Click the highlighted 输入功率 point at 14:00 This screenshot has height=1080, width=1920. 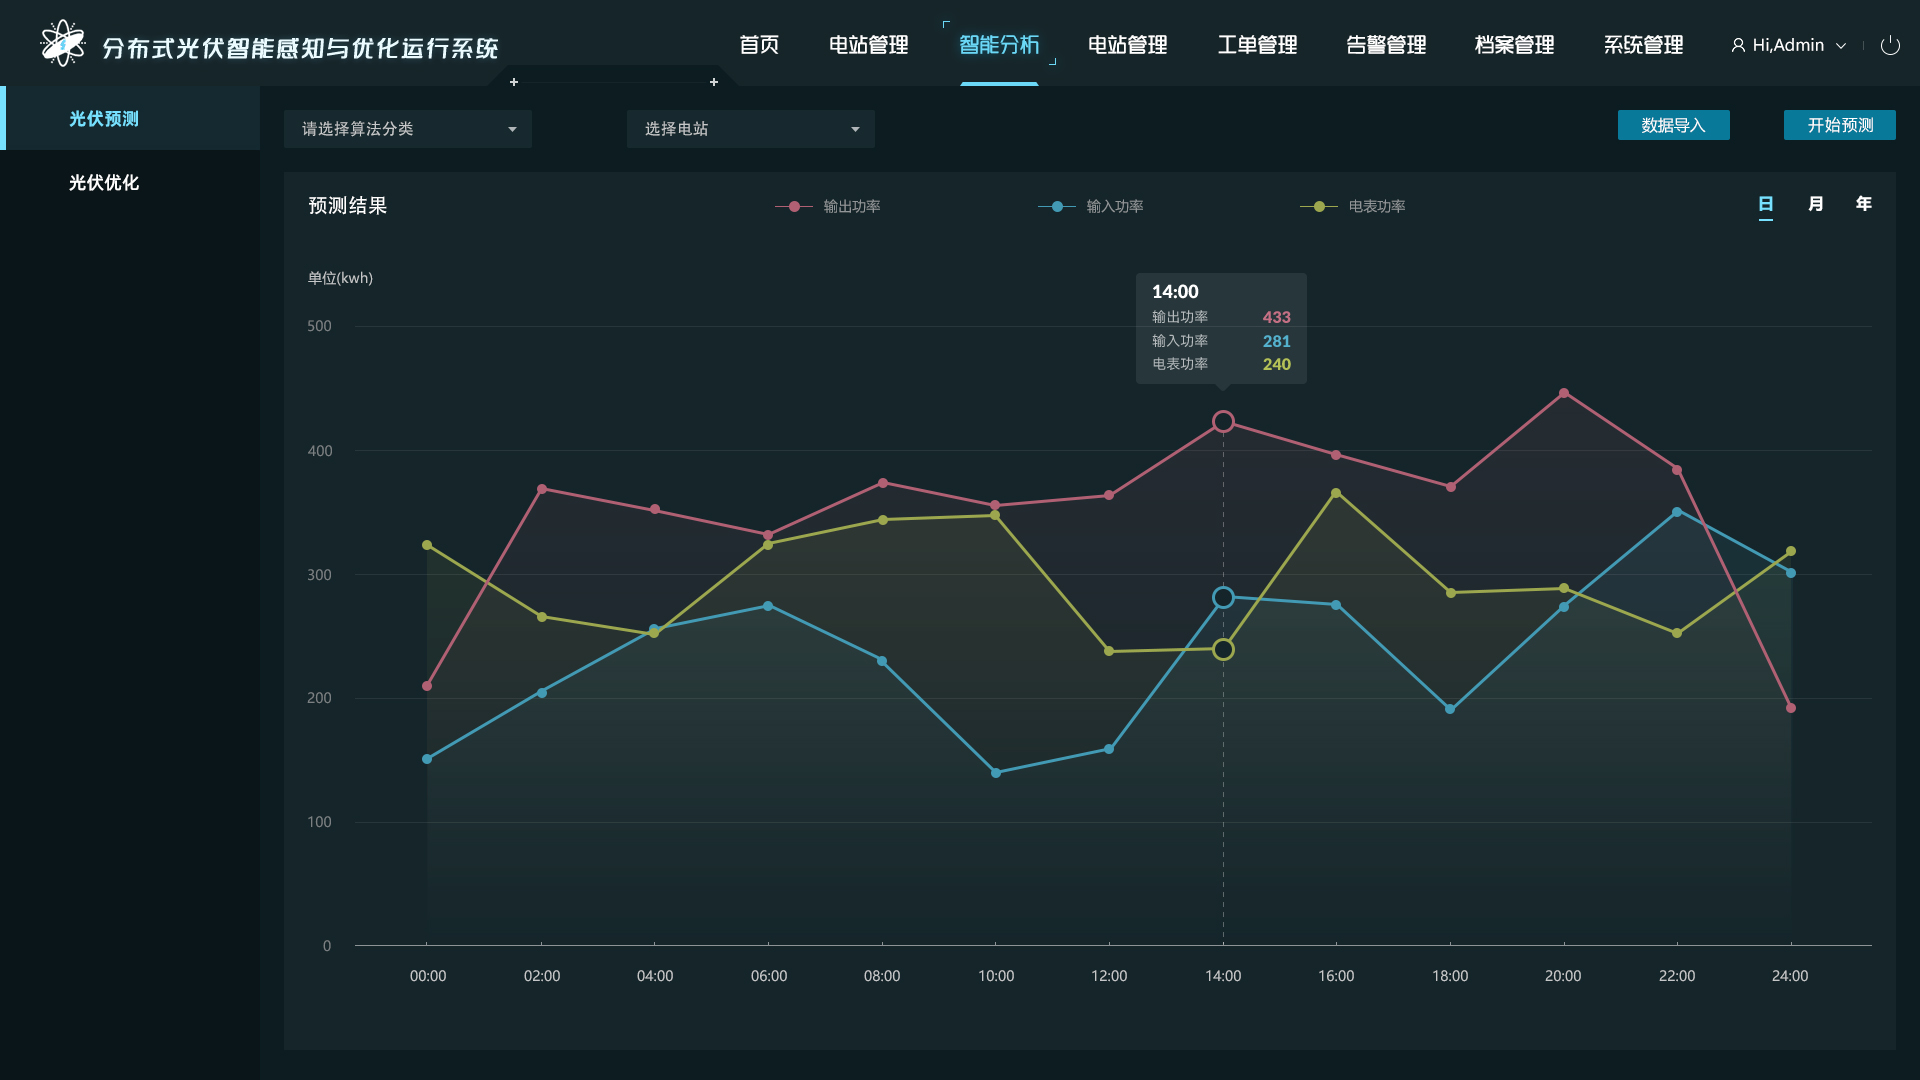coord(1223,598)
